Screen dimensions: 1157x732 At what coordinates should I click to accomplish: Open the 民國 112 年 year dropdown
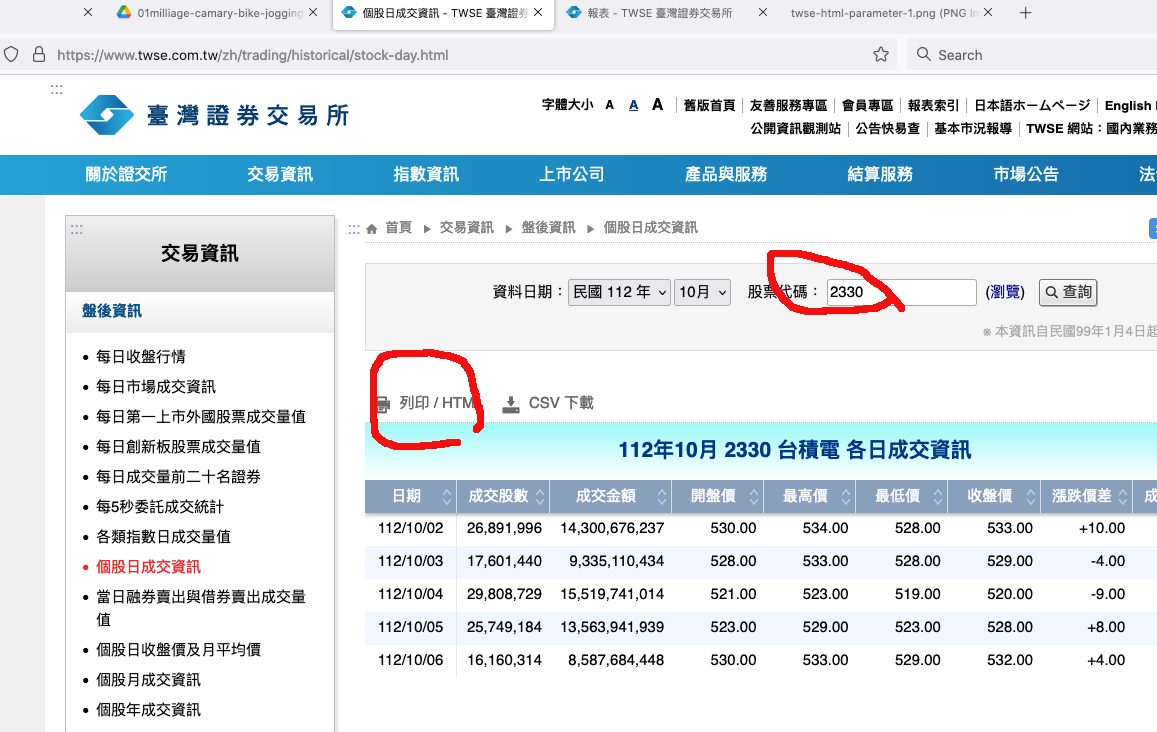(x=619, y=292)
